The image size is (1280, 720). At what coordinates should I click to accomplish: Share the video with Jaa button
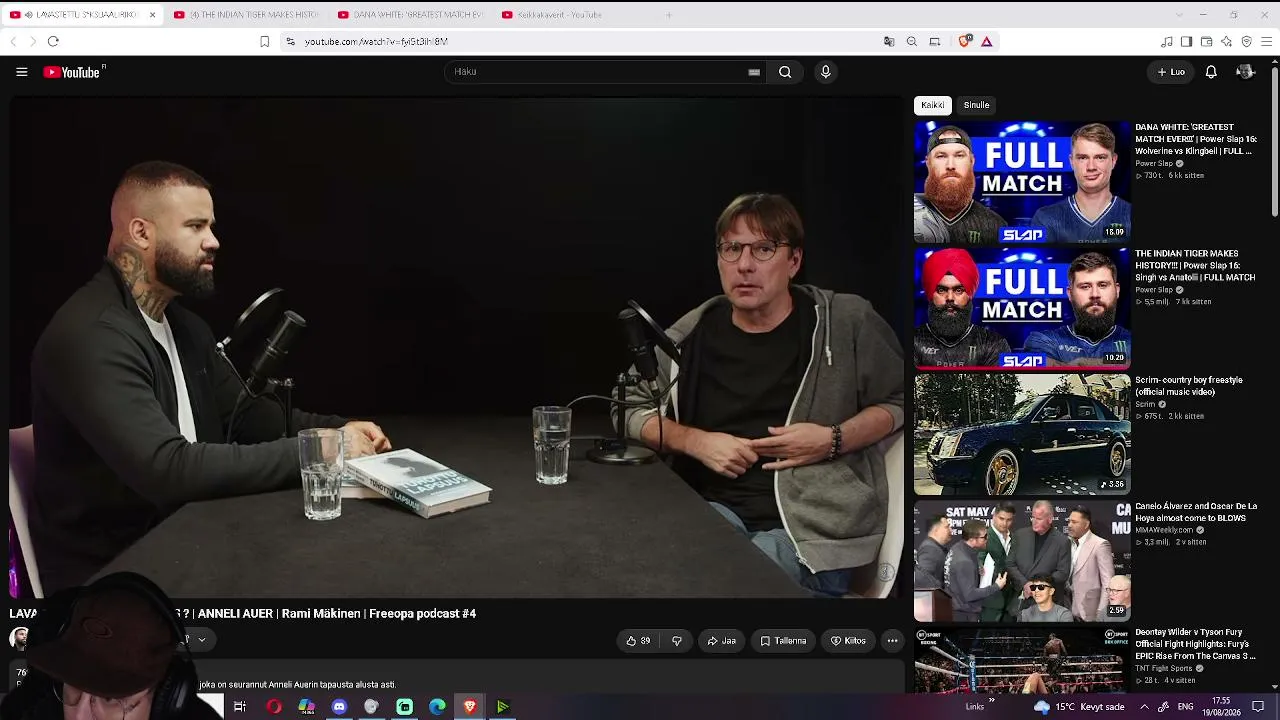pos(721,641)
